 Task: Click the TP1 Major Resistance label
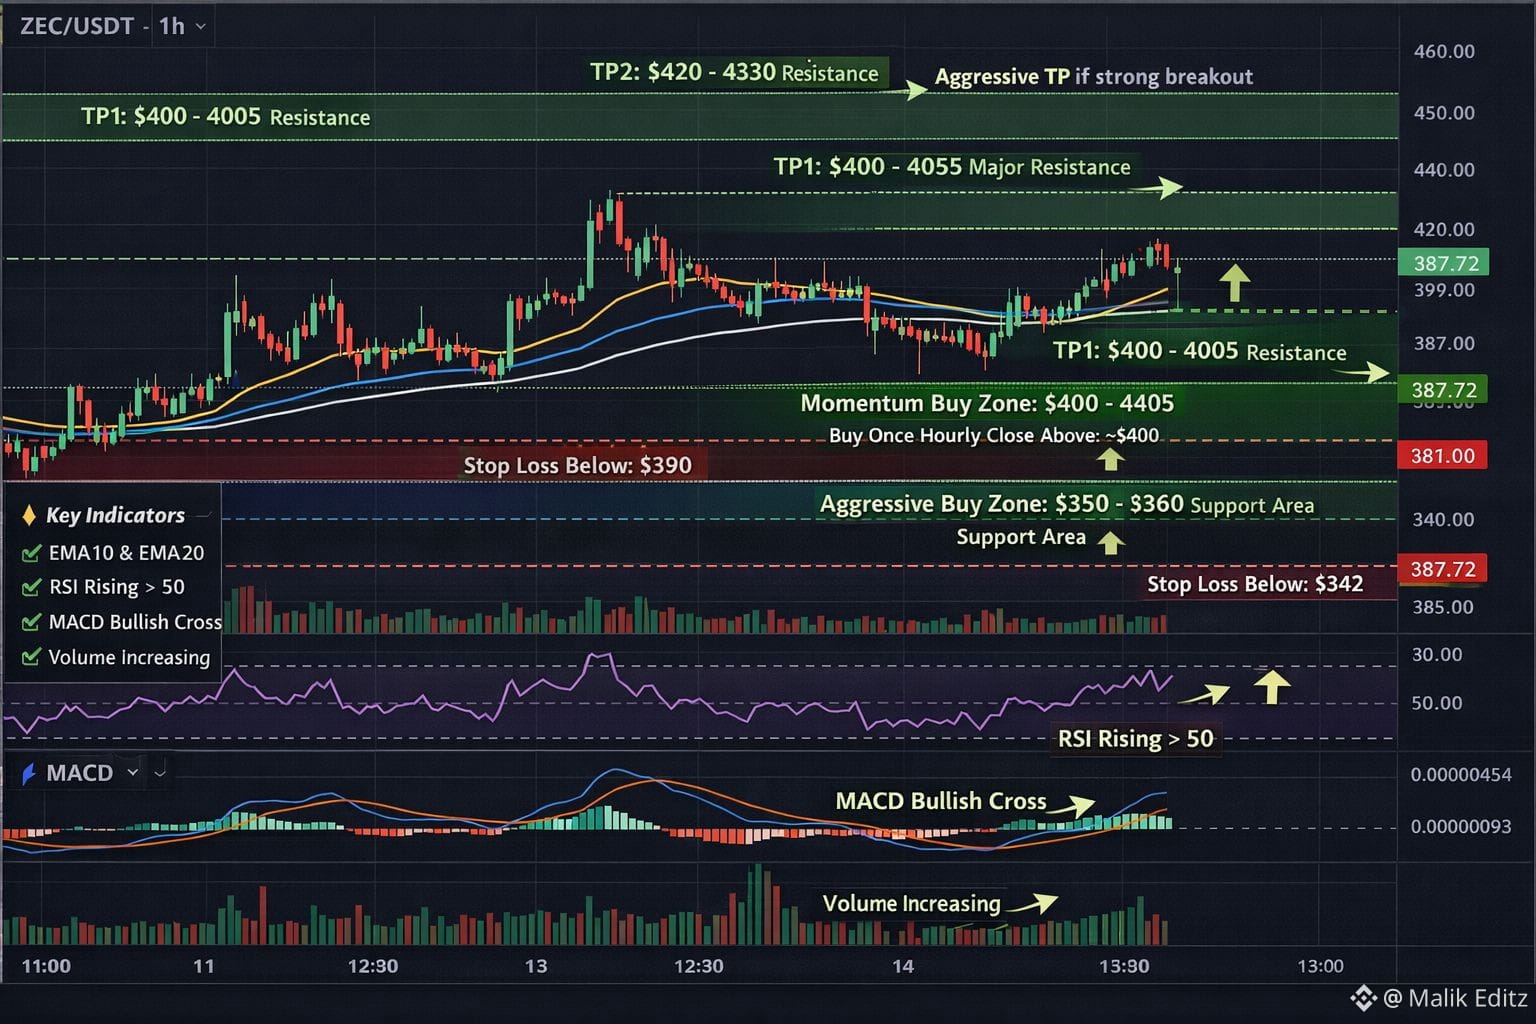pos(952,167)
